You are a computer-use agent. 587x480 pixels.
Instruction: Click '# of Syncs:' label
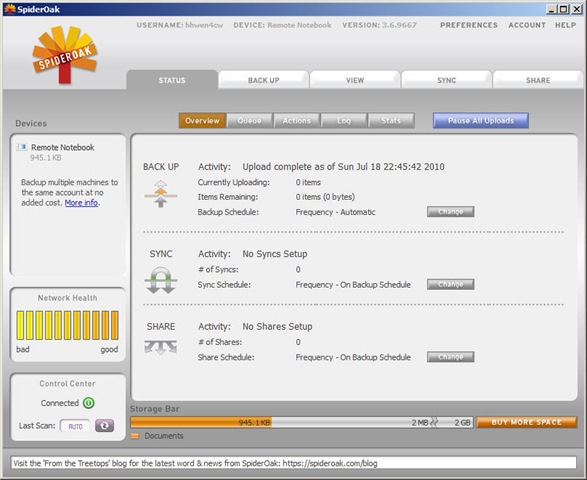(x=218, y=270)
